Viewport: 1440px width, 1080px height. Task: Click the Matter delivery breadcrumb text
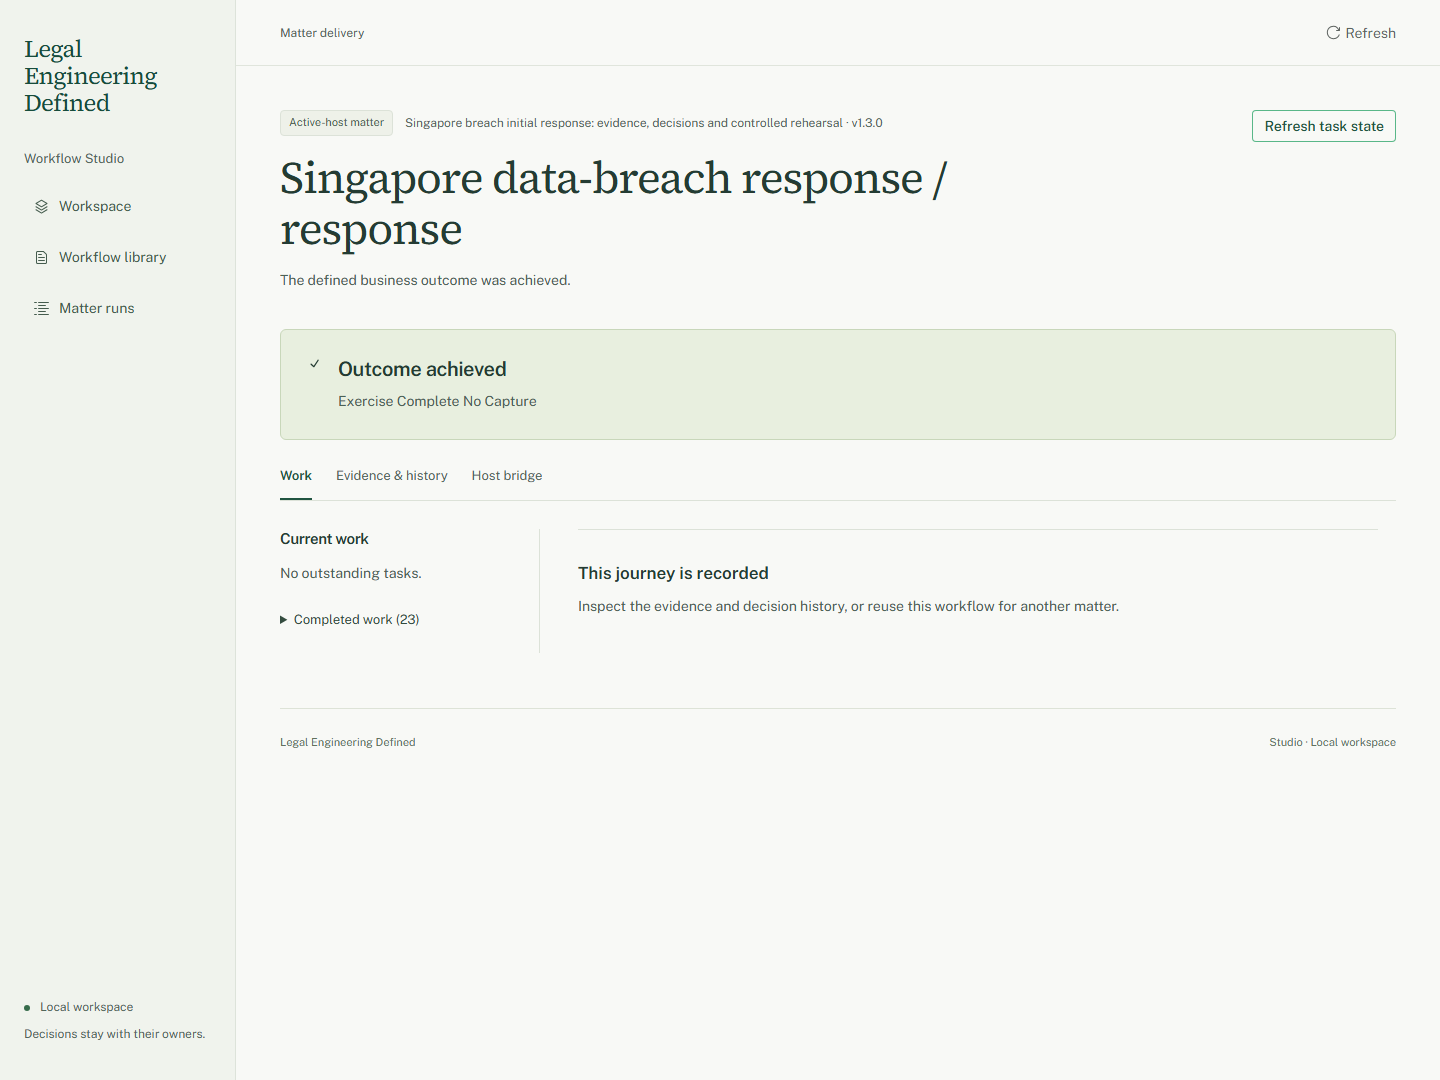point(322,33)
